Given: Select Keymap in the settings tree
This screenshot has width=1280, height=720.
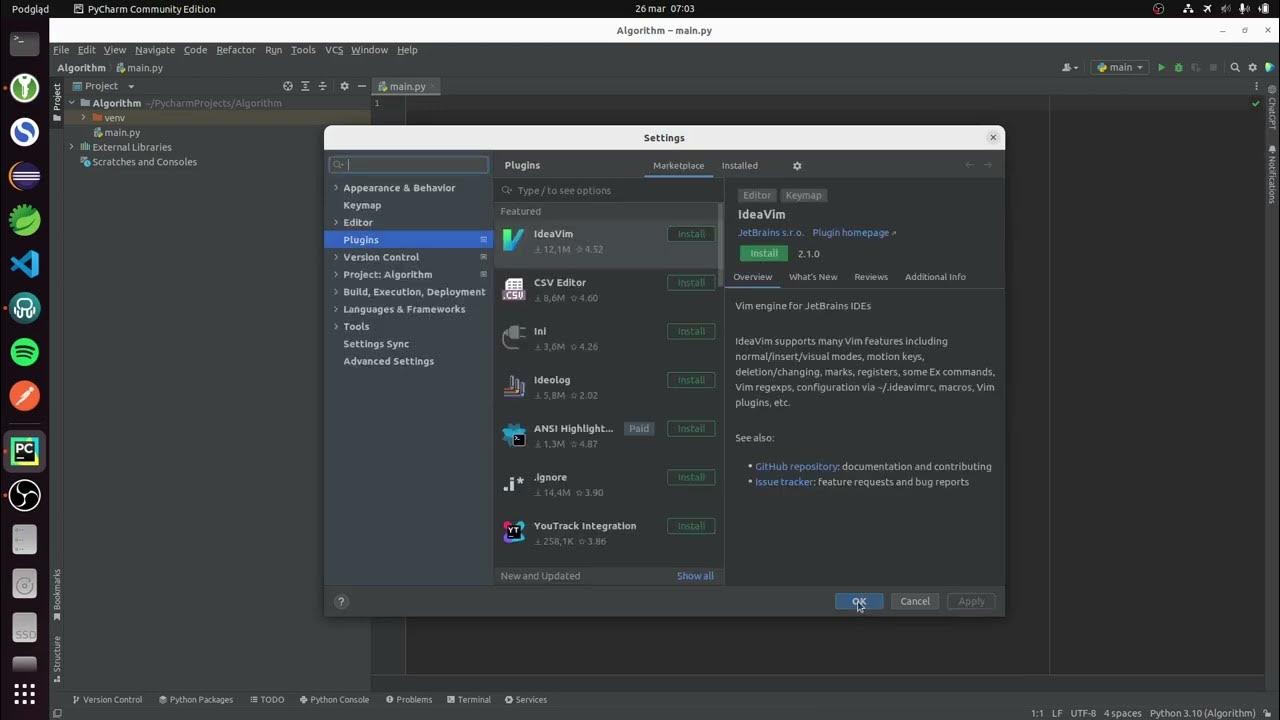Looking at the screenshot, I should [362, 205].
